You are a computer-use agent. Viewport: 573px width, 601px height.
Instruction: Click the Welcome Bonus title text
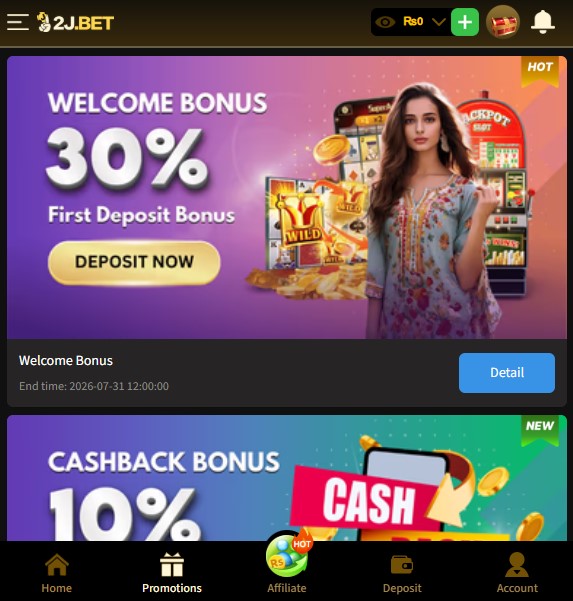[x=66, y=361]
